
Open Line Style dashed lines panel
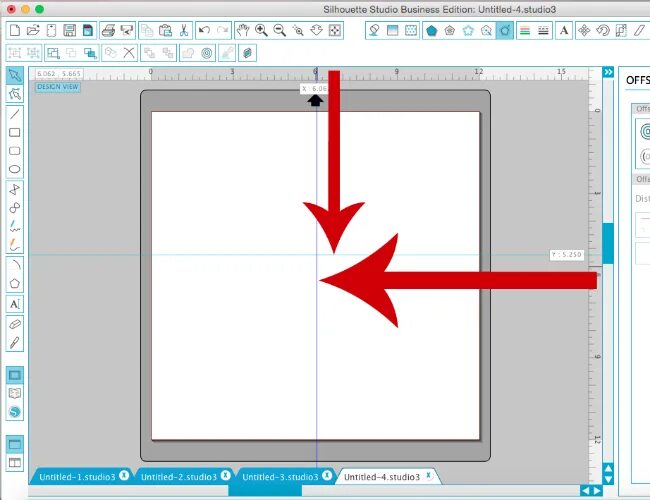543,30
